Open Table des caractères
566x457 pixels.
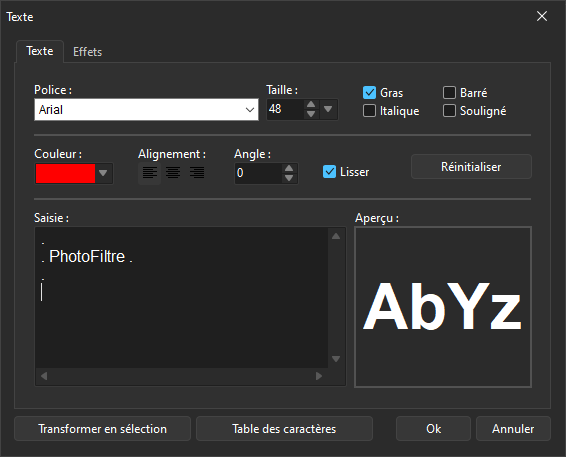[284, 429]
